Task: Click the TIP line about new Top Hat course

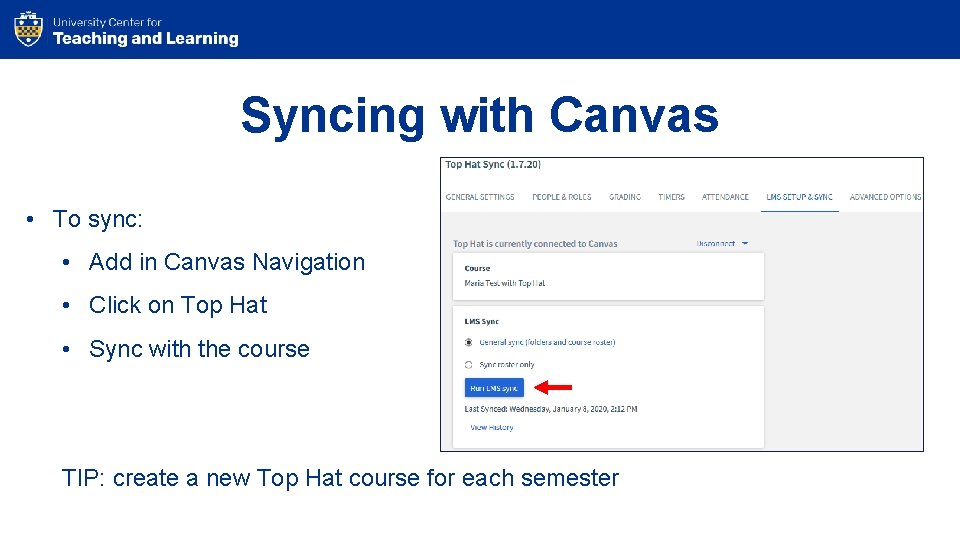Action: [x=340, y=478]
